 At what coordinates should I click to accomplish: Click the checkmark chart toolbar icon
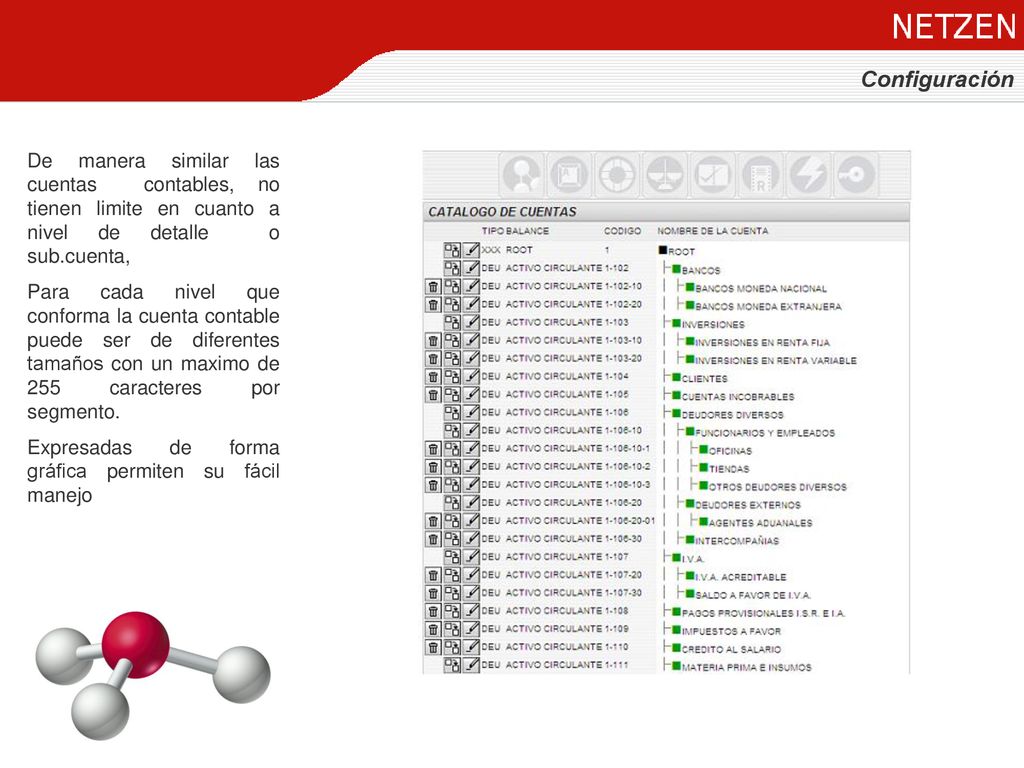(x=712, y=174)
